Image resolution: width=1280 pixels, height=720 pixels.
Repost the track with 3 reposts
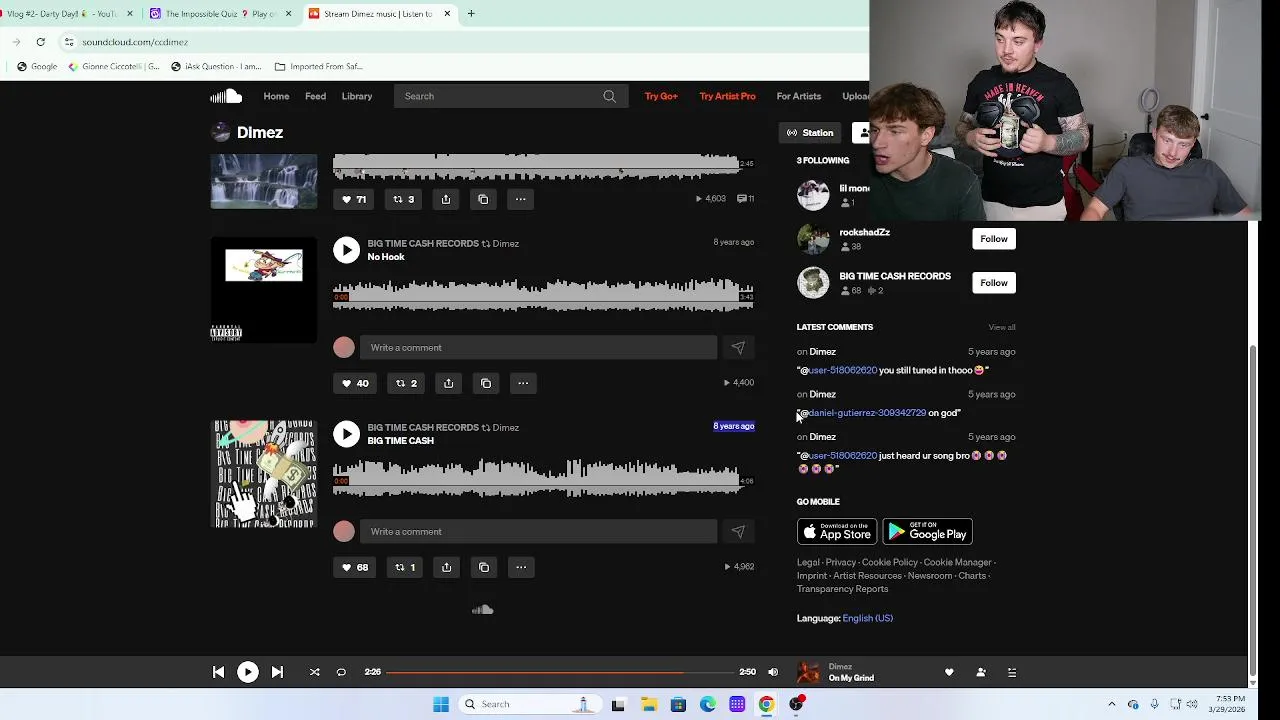(404, 199)
